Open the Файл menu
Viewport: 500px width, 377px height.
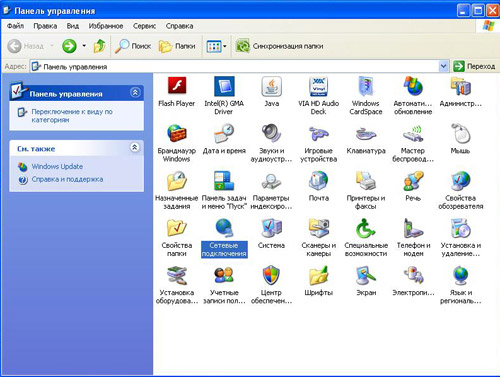pos(15,26)
